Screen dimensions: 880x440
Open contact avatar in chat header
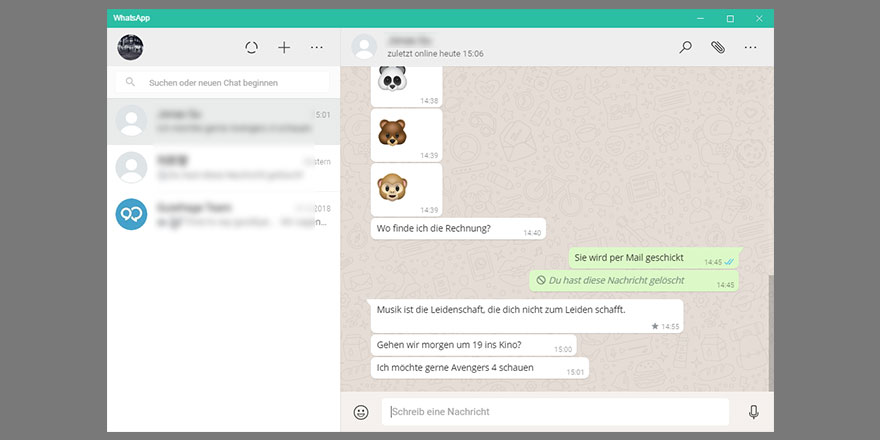coord(364,47)
